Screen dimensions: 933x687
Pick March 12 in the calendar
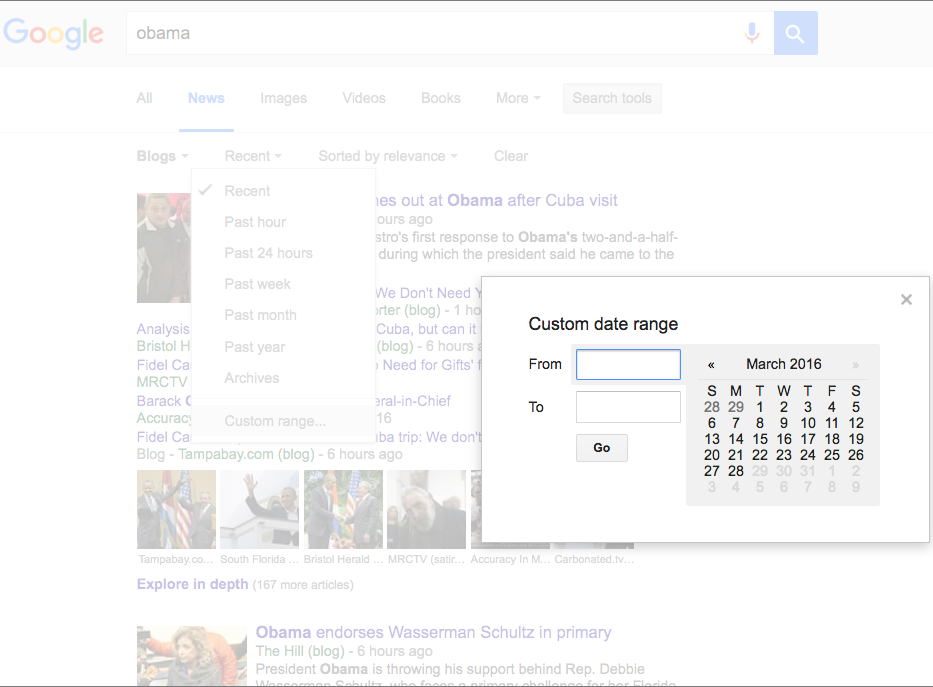click(856, 424)
